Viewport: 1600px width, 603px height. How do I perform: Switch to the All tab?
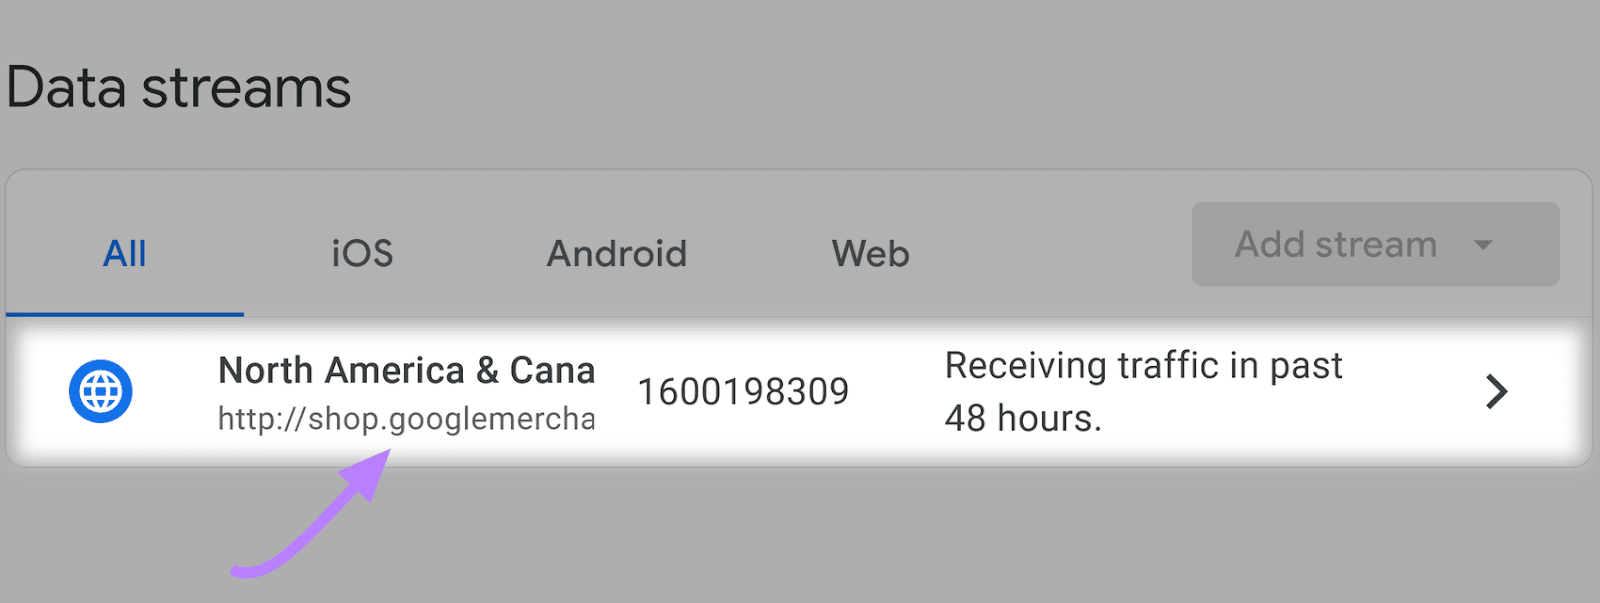pyautogui.click(x=125, y=254)
